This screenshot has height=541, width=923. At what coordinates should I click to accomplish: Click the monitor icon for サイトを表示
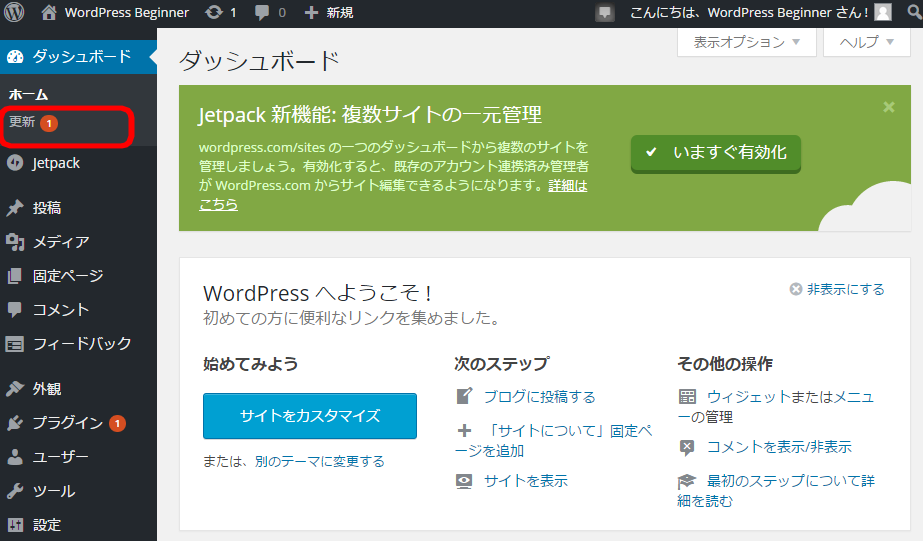464,481
